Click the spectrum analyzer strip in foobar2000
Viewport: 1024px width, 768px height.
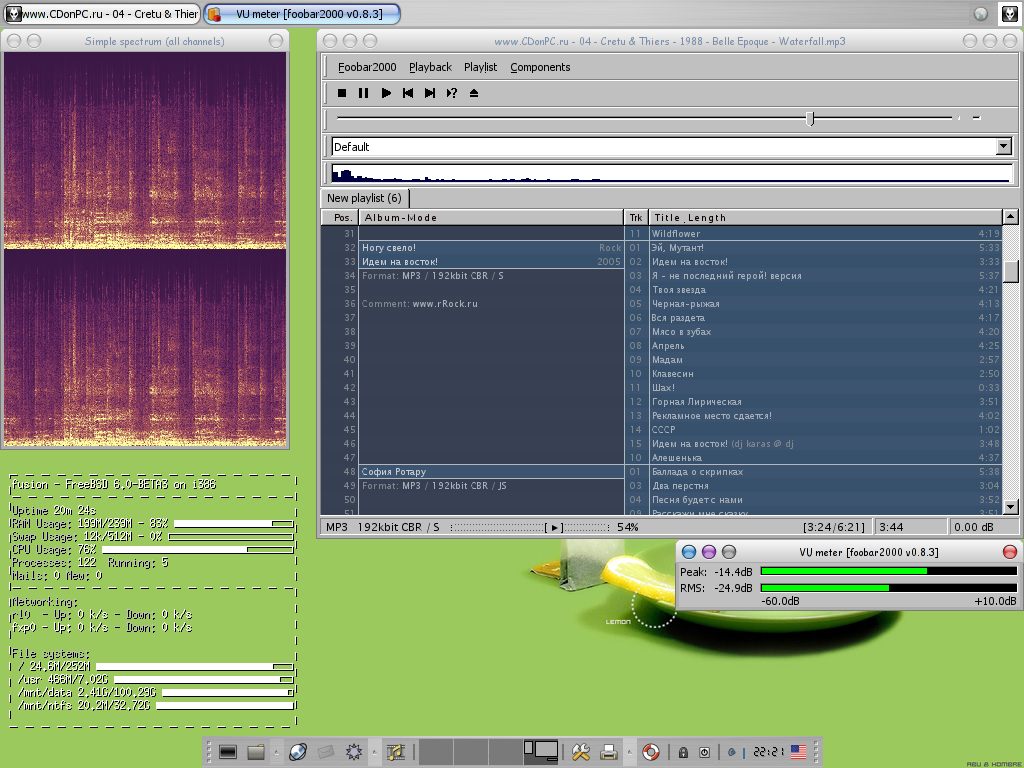click(x=672, y=174)
